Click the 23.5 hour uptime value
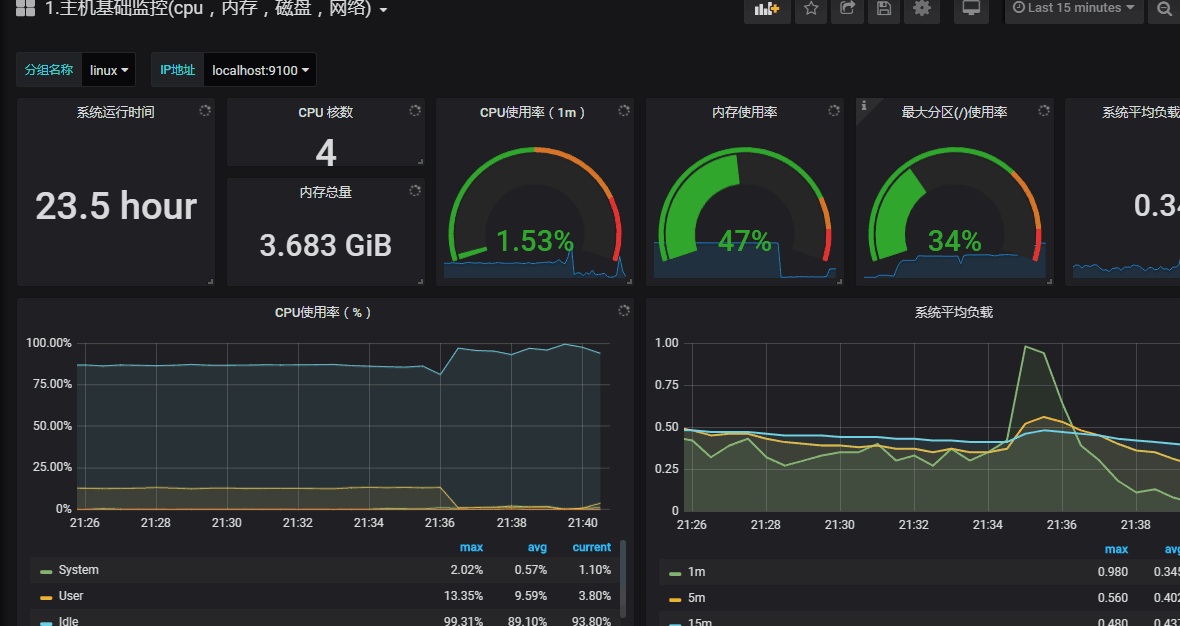1180x626 pixels. coord(116,205)
